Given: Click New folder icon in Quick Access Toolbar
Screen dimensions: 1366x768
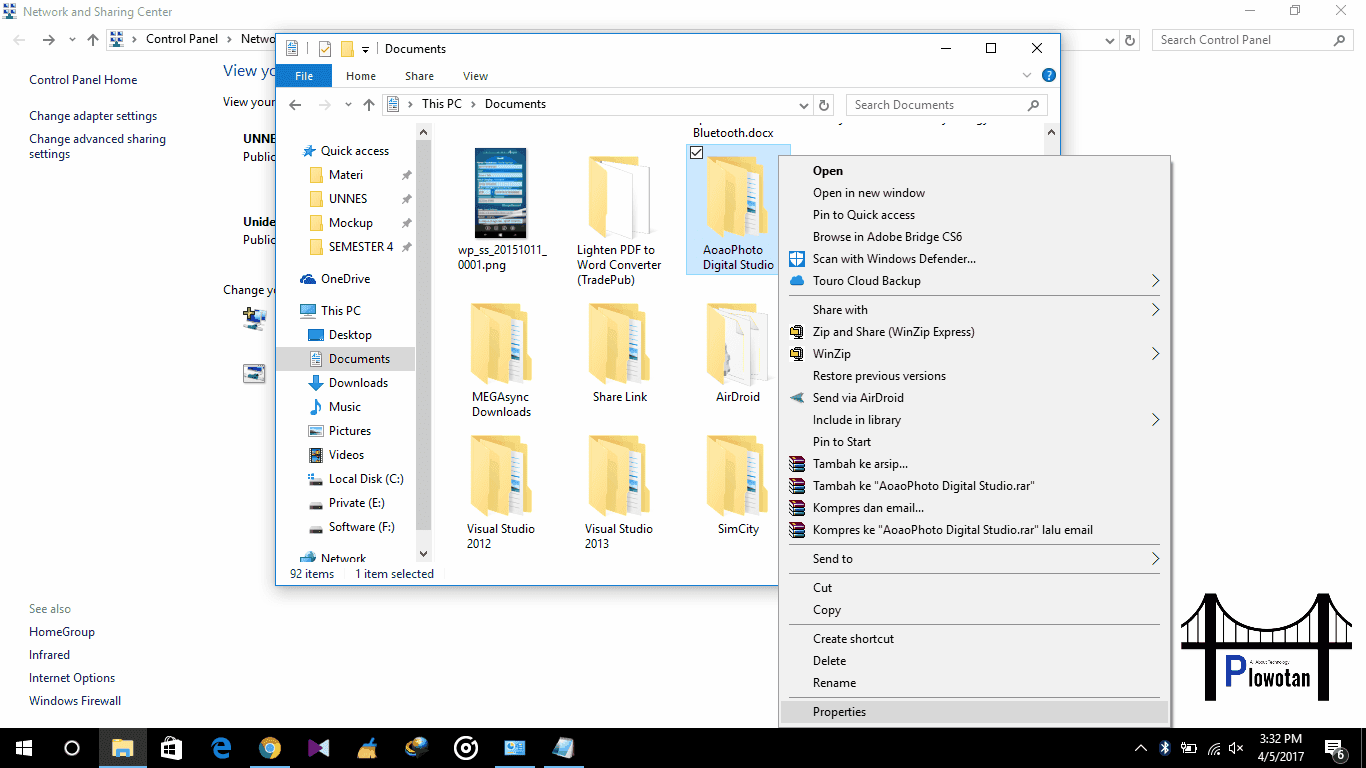Looking at the screenshot, I should 347,49.
